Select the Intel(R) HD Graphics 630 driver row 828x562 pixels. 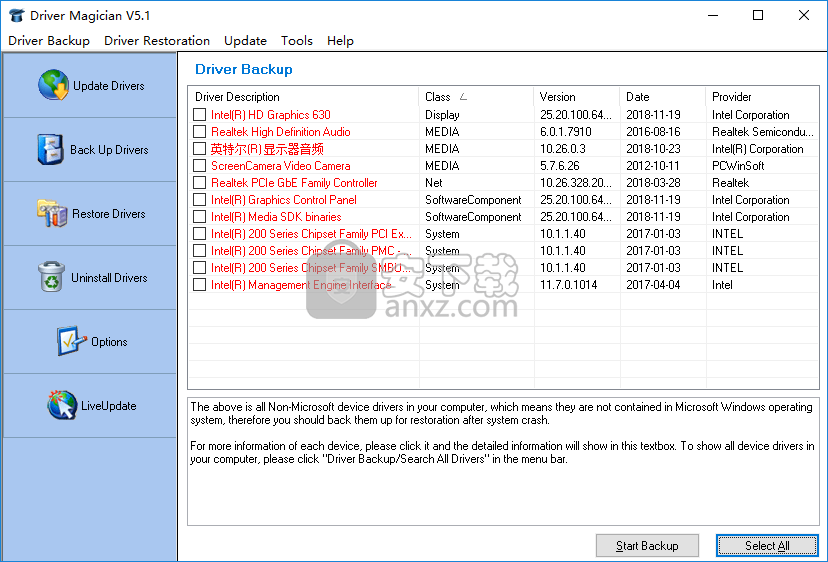pyautogui.click(x=504, y=115)
